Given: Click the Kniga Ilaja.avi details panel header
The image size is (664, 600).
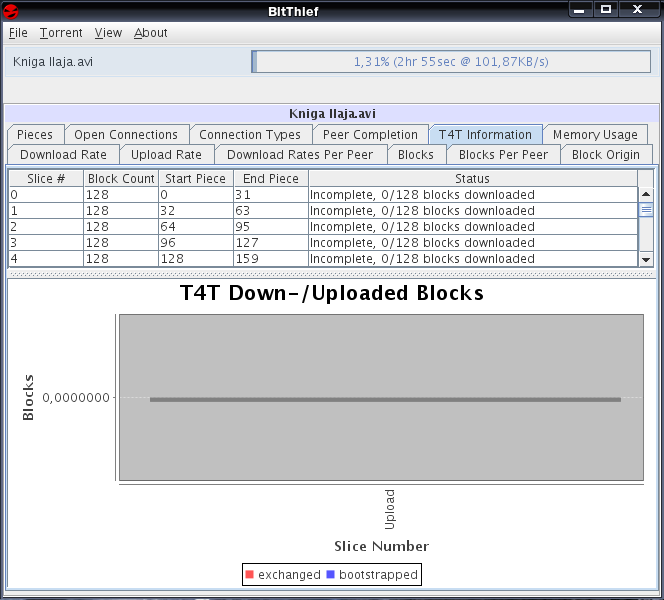Looking at the screenshot, I should tap(332, 113).
